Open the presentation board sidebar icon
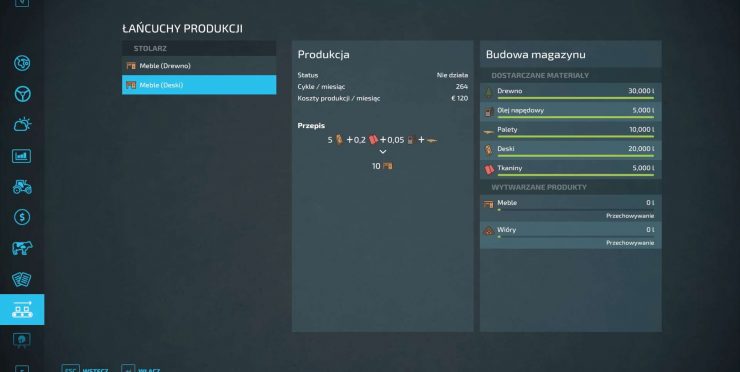 pyautogui.click(x=22, y=340)
